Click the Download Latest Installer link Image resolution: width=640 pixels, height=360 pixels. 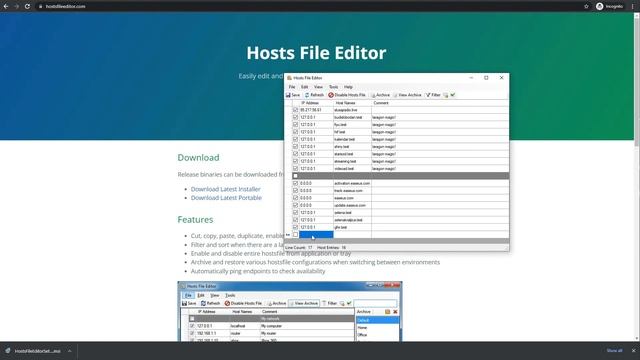[225, 189]
